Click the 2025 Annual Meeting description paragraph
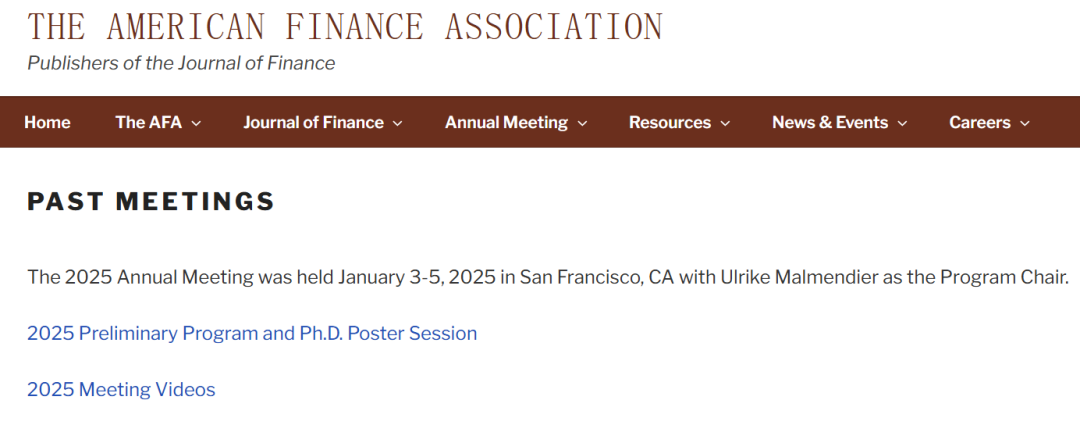Viewport: 1080px width, 425px height. pyautogui.click(x=400, y=277)
